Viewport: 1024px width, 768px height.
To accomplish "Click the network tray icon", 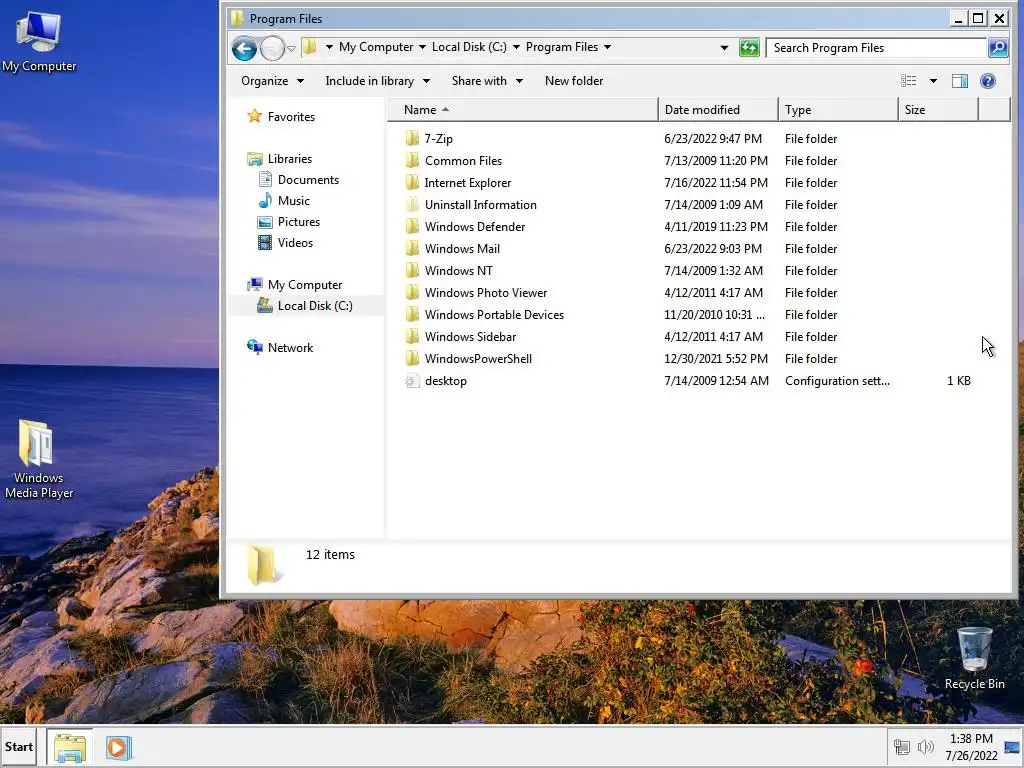I will pos(902,747).
